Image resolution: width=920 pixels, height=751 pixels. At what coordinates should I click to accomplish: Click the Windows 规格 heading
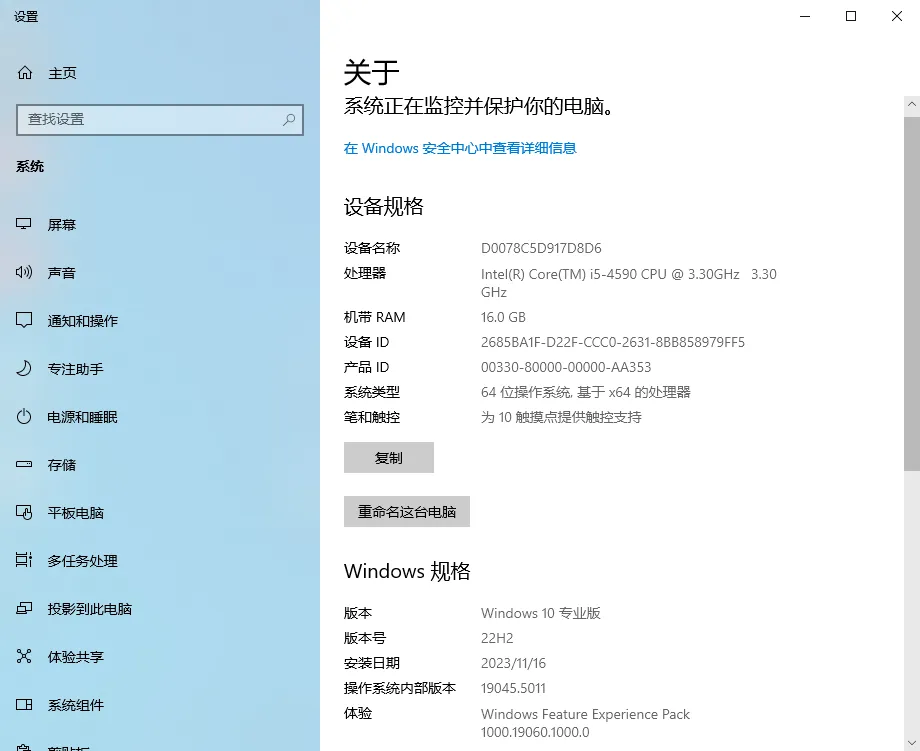[x=407, y=571]
